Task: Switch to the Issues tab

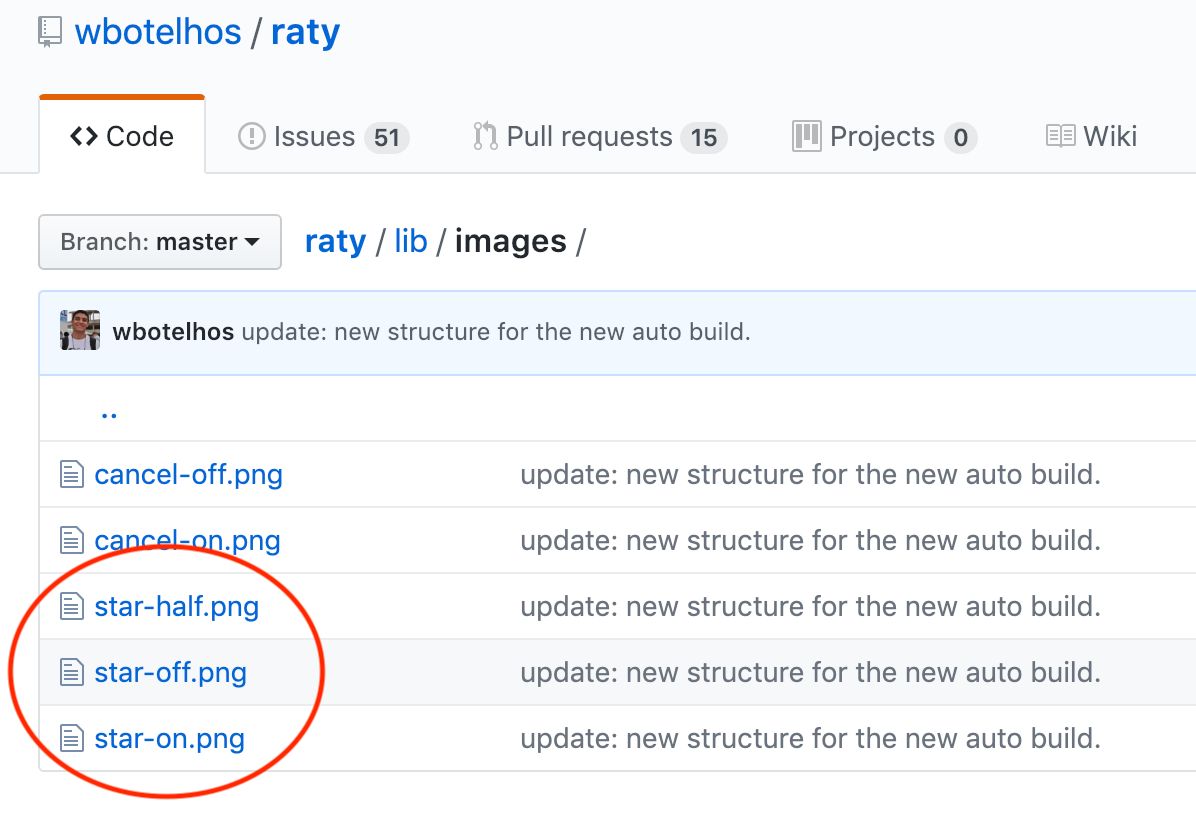Action: [x=323, y=136]
